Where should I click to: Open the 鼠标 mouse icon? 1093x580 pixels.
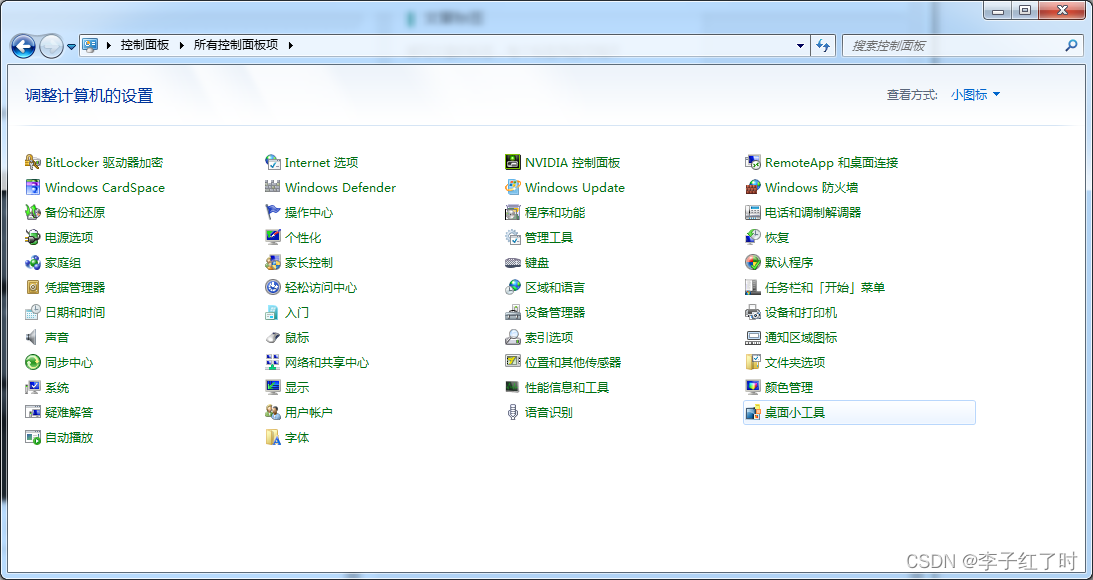[x=273, y=337]
